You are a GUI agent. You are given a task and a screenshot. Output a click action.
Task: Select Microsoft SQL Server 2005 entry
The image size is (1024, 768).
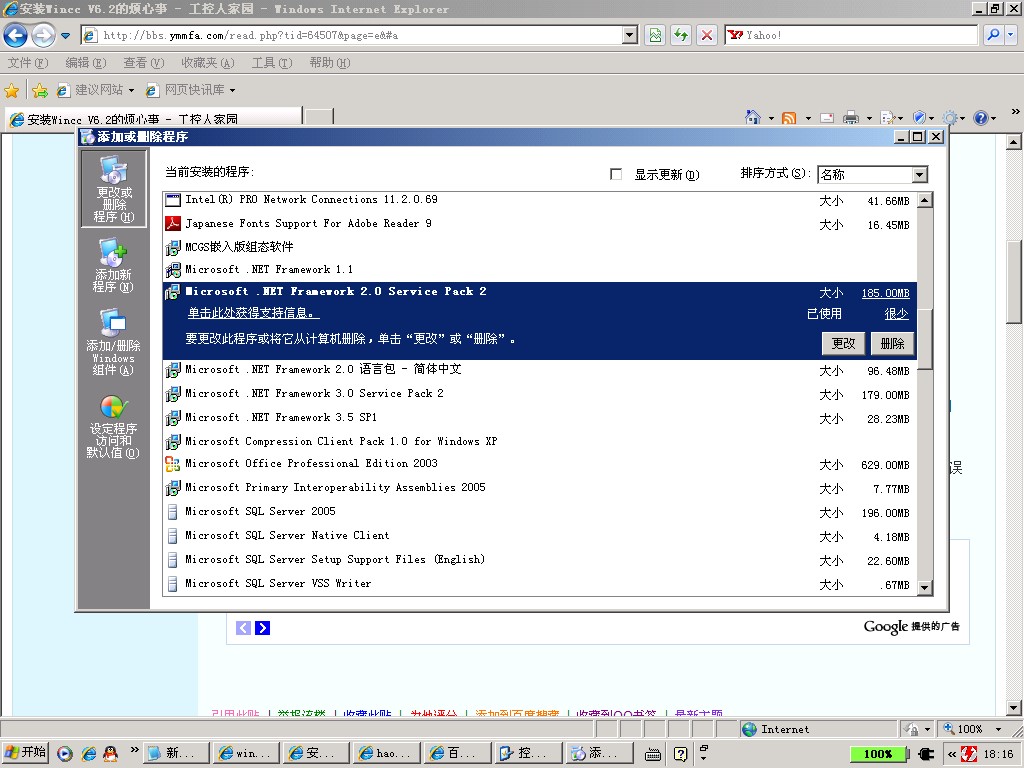click(x=260, y=512)
